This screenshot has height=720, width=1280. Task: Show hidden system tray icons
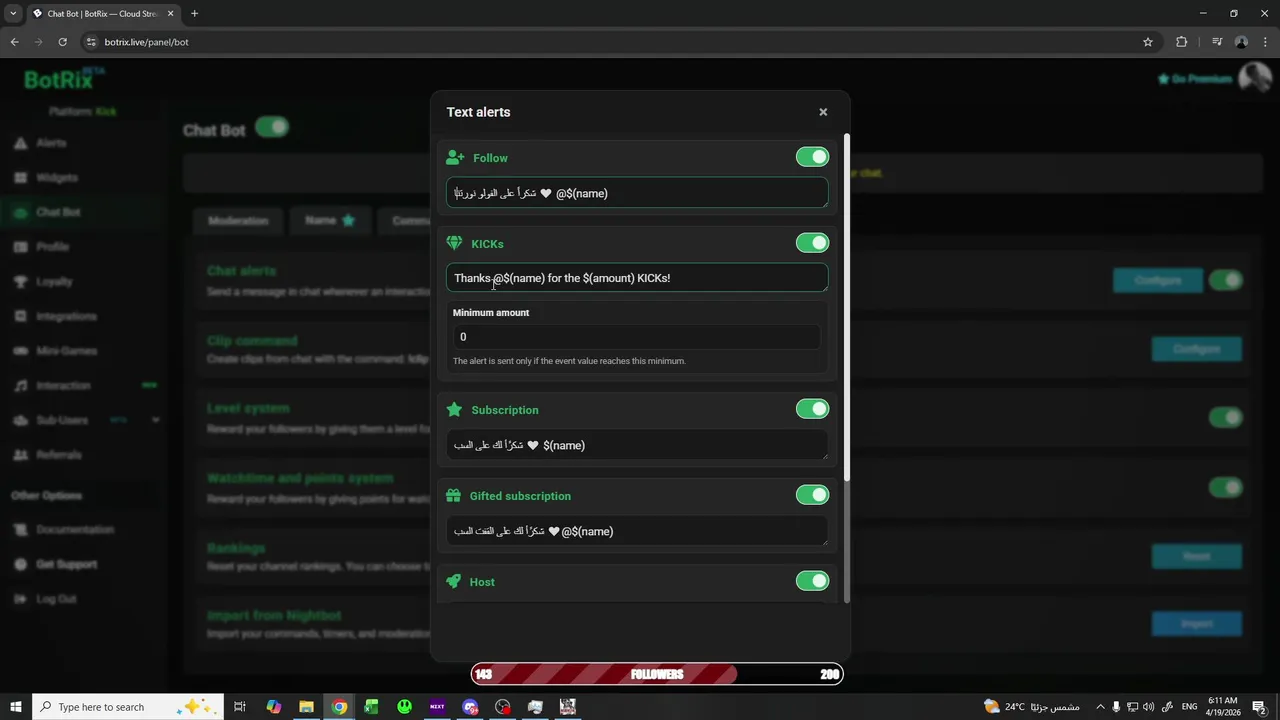pos(1100,707)
